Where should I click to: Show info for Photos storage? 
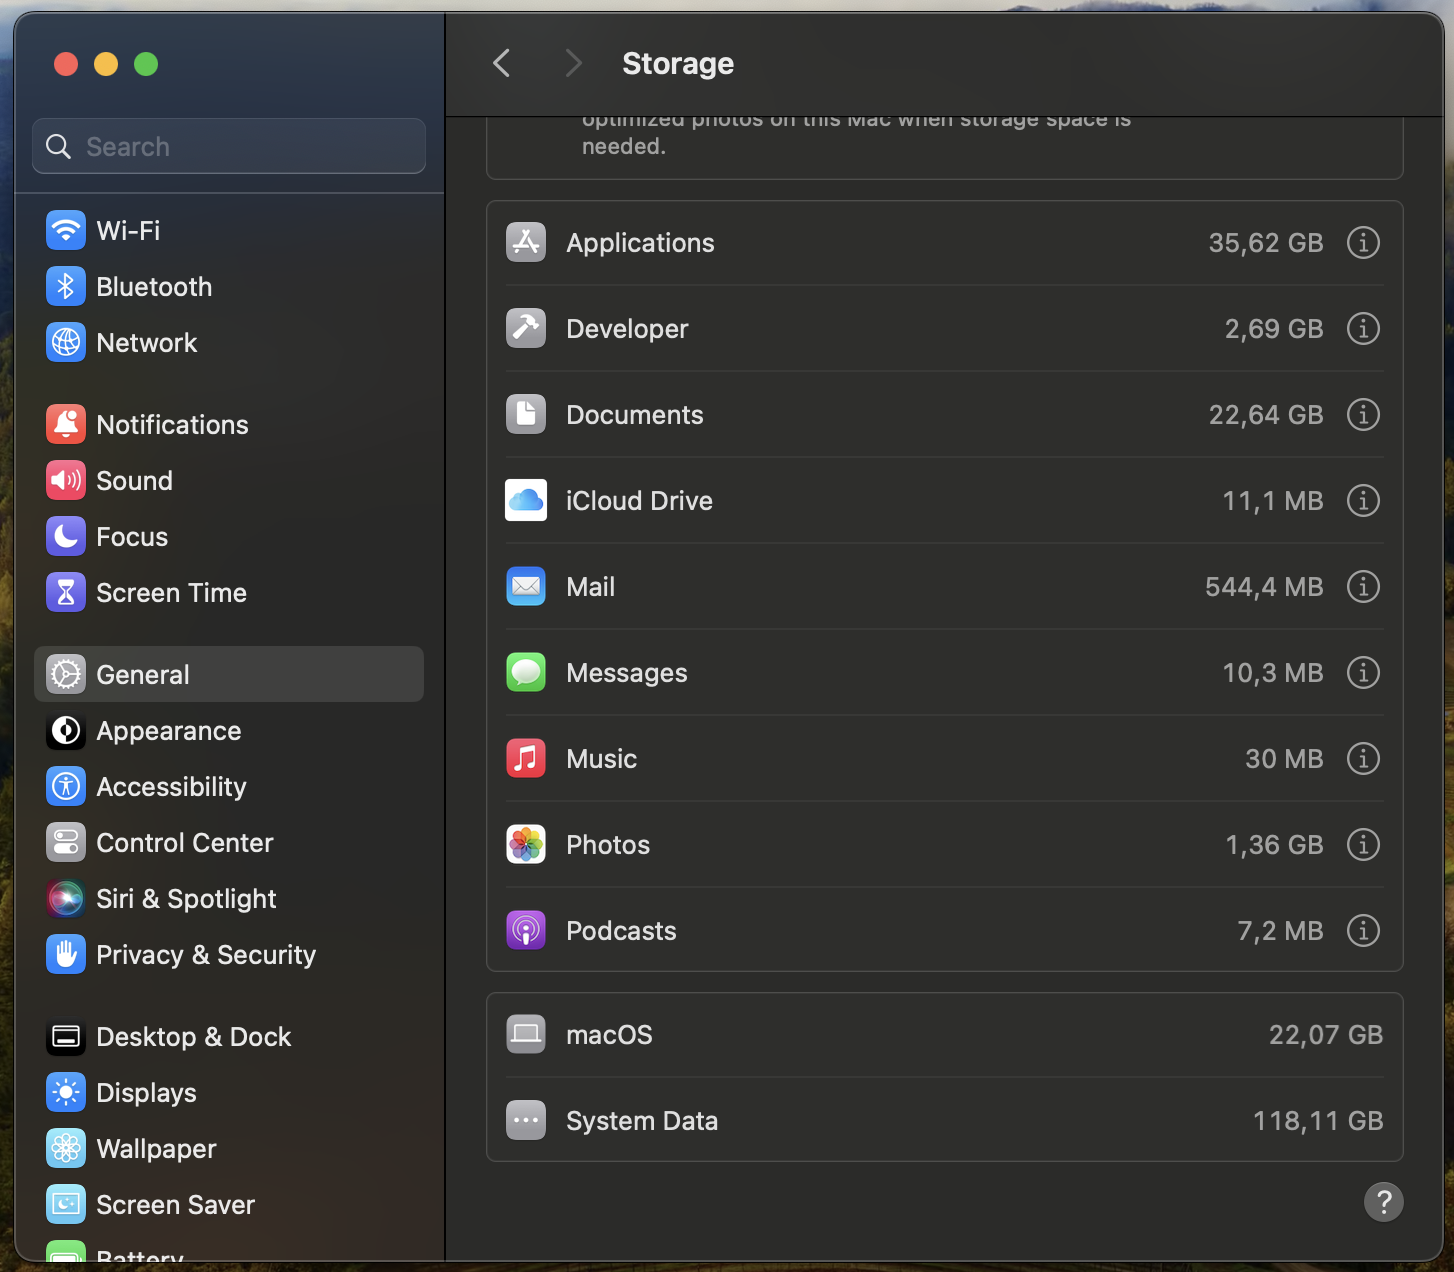point(1363,844)
